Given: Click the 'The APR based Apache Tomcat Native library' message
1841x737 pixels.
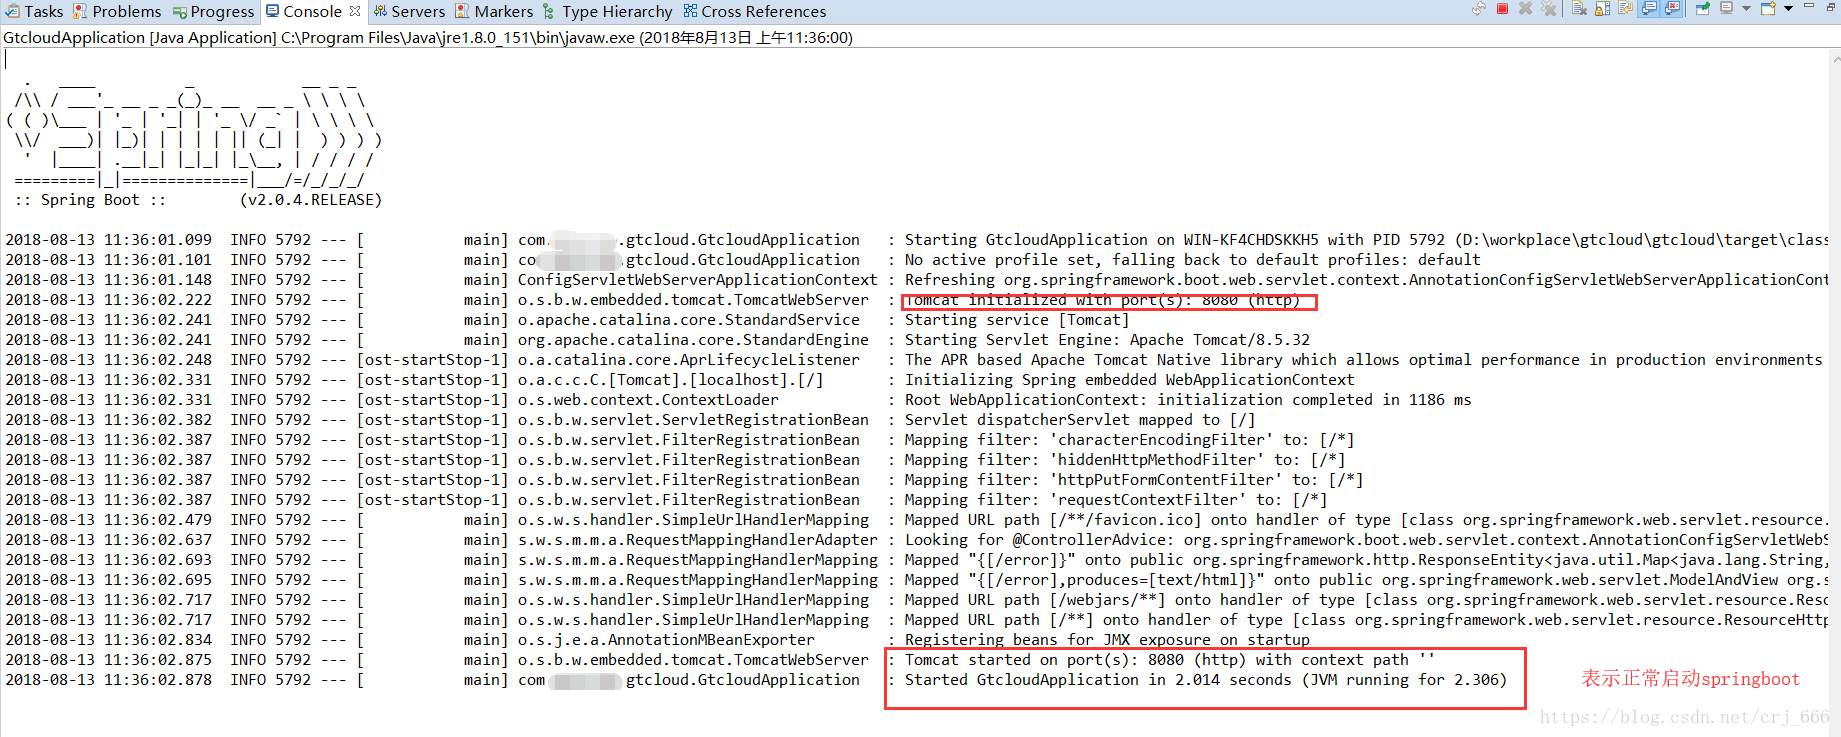Looking at the screenshot, I should click(1364, 360).
